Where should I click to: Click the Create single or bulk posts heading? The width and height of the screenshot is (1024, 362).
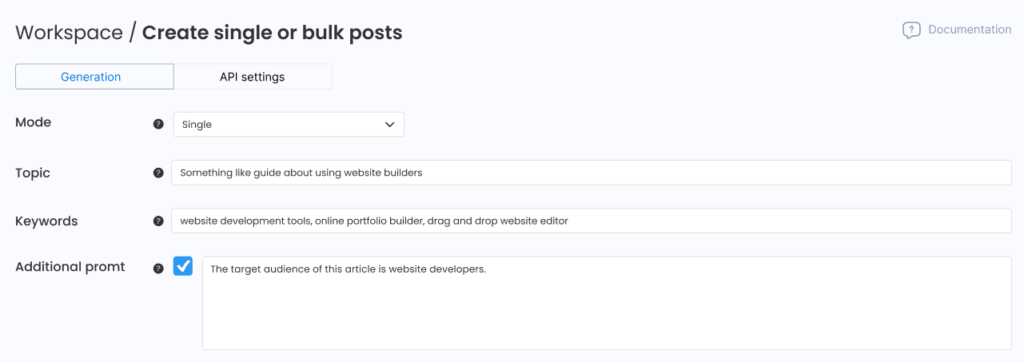coord(272,32)
